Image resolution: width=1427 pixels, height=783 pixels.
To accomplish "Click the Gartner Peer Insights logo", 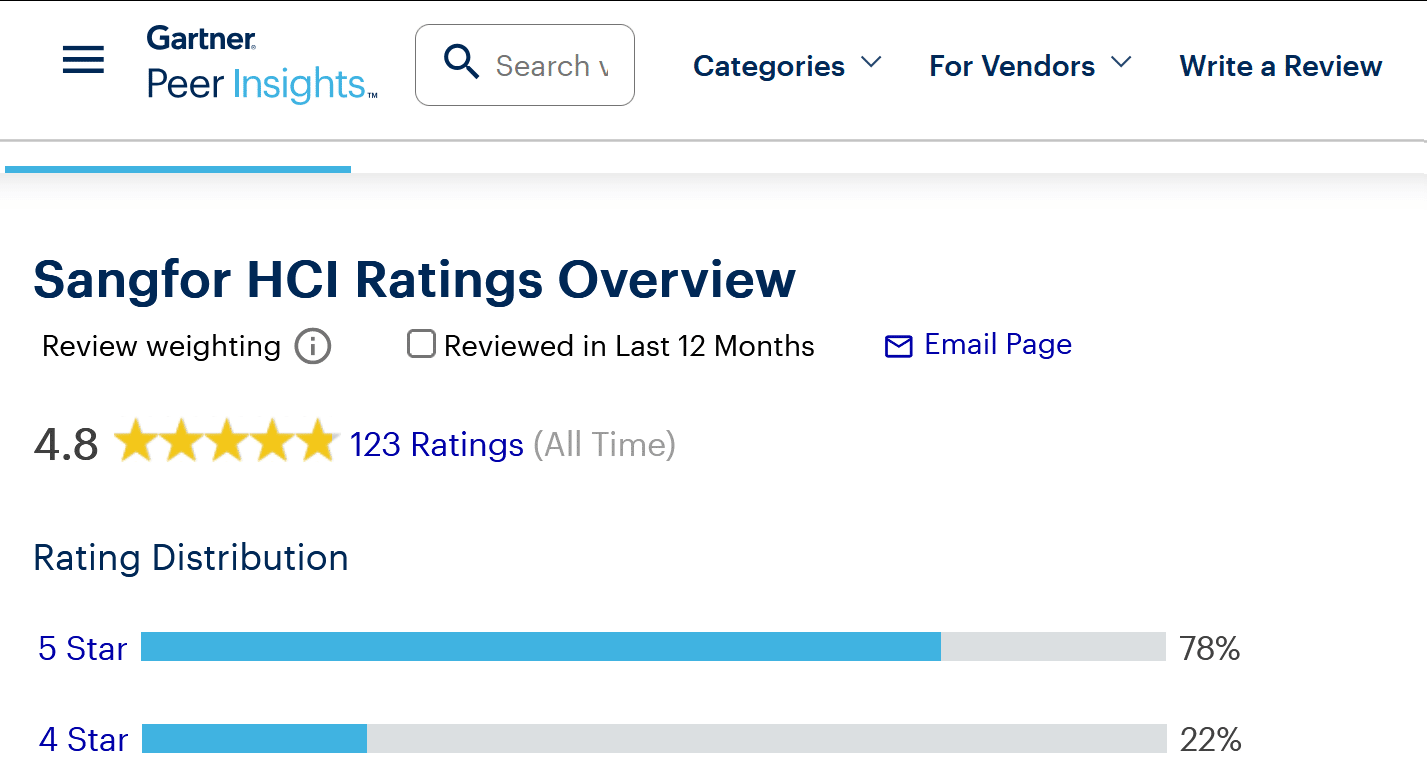I will click(x=262, y=65).
